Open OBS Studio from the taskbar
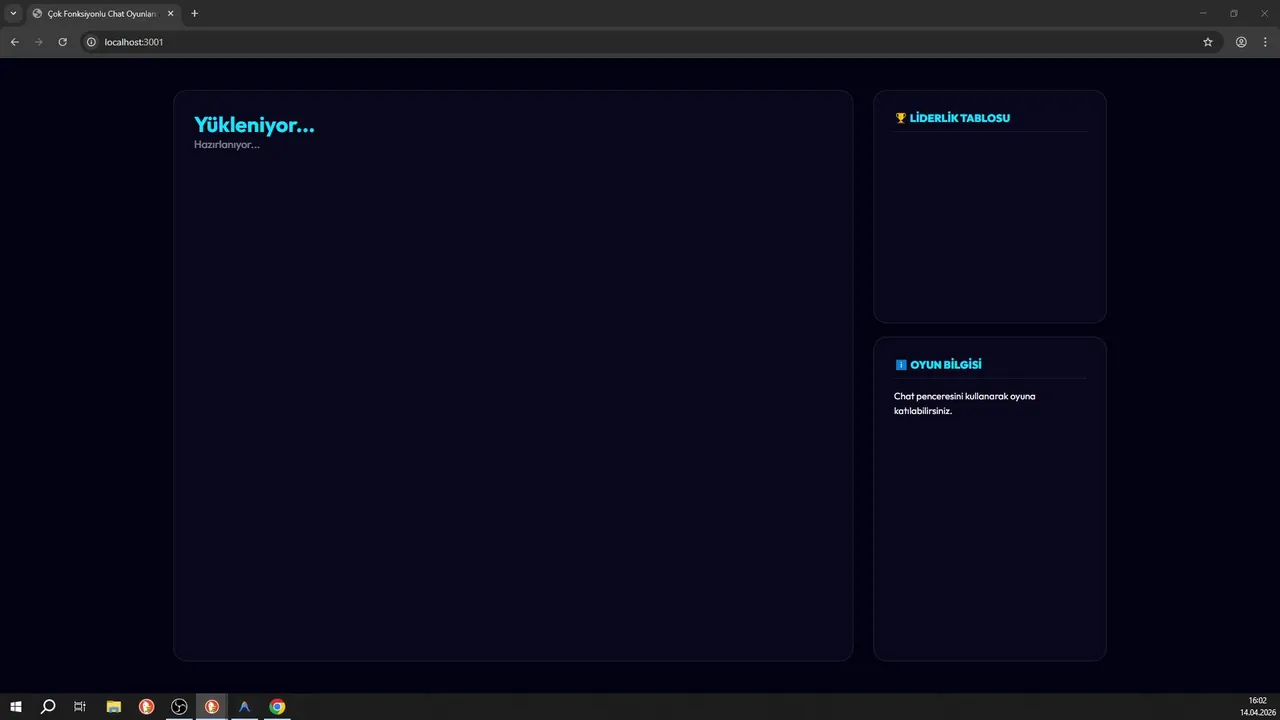1280x720 pixels. pos(179,707)
